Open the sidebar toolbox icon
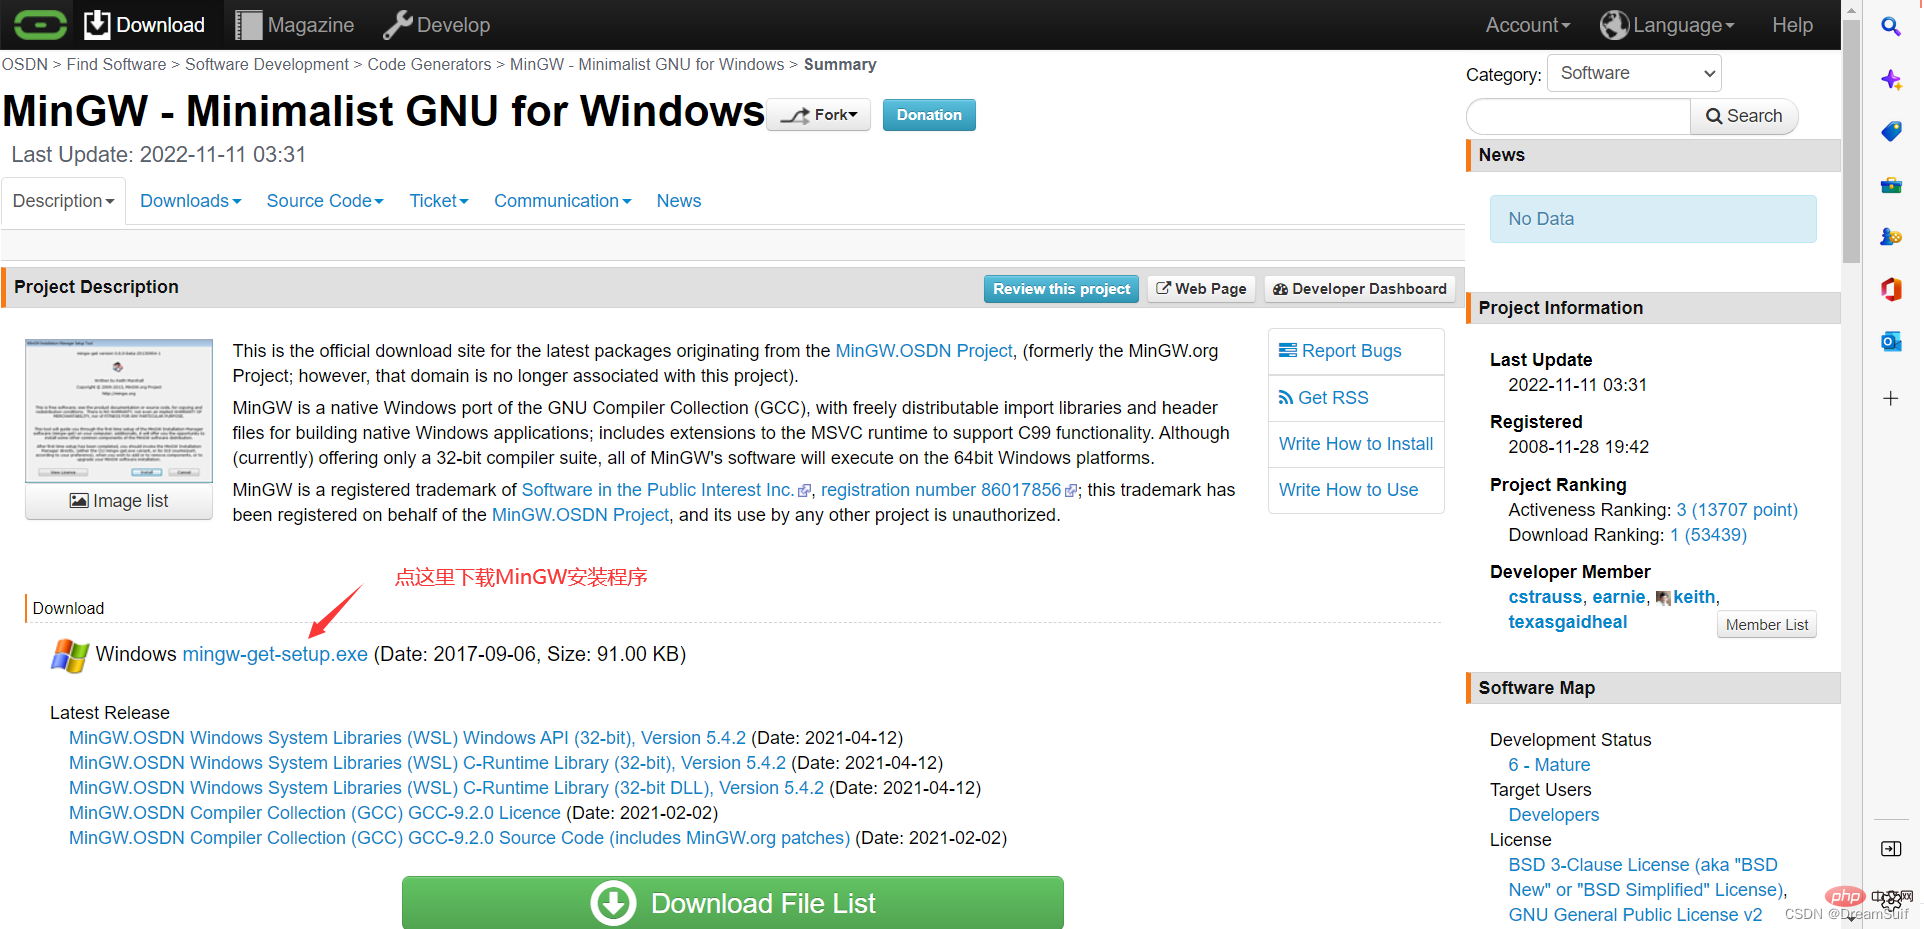This screenshot has height=929, width=1924. [1890, 184]
